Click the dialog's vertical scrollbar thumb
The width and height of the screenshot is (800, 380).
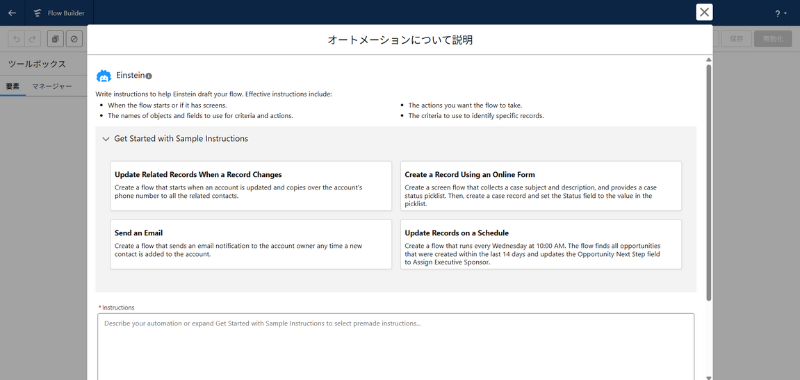pos(708,182)
